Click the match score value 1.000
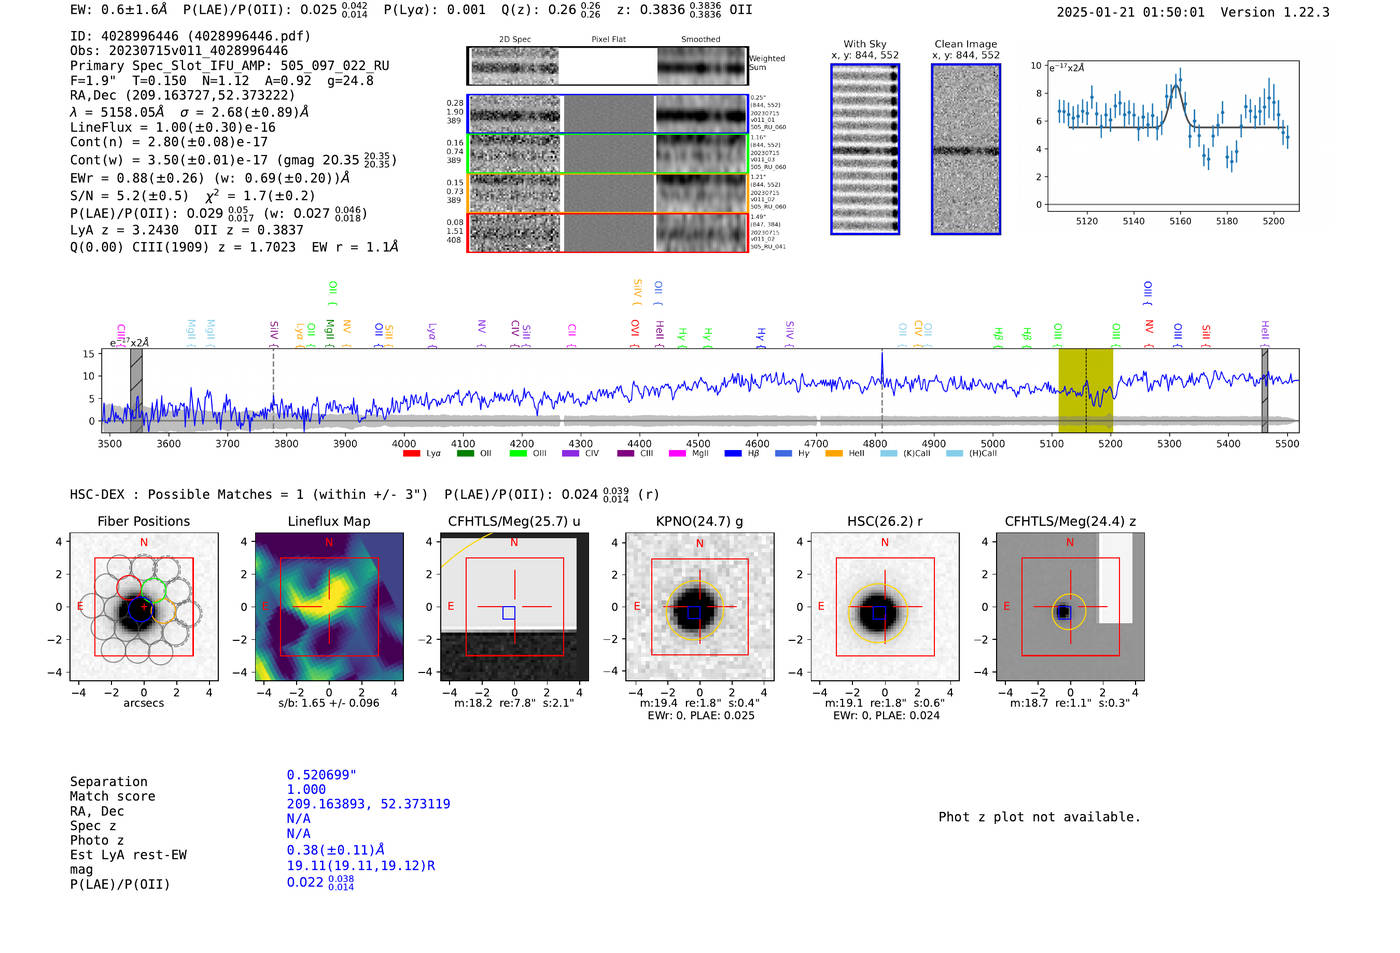This screenshot has width=1400, height=953. point(307,790)
